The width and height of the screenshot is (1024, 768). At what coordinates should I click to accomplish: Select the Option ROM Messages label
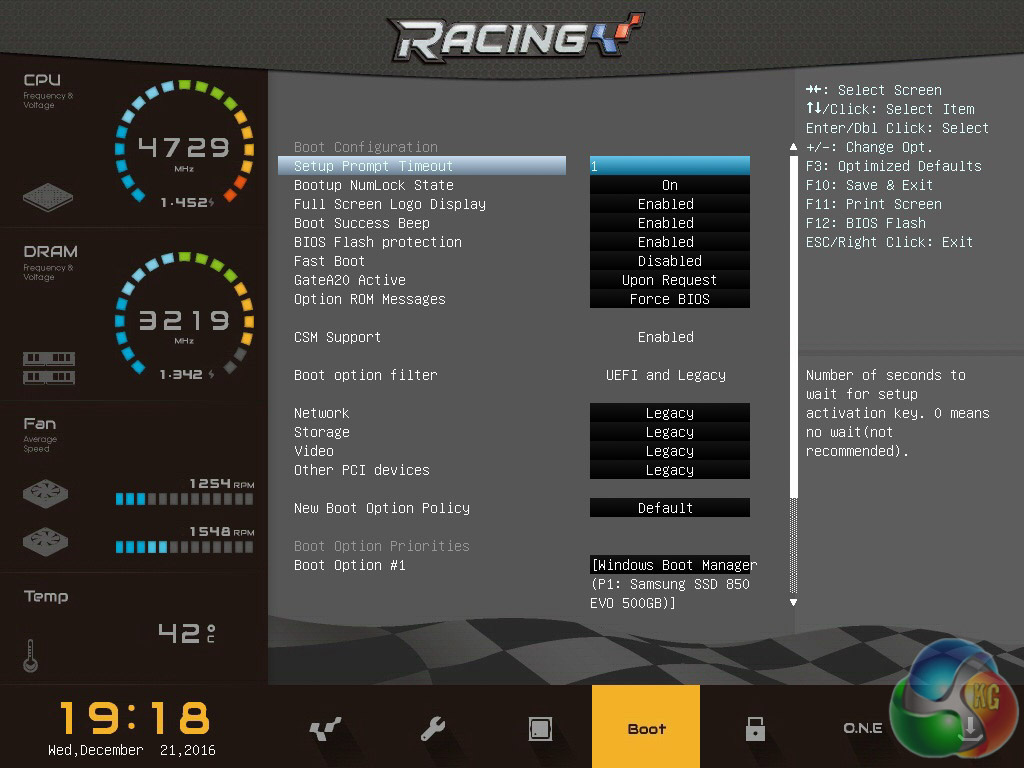370,298
